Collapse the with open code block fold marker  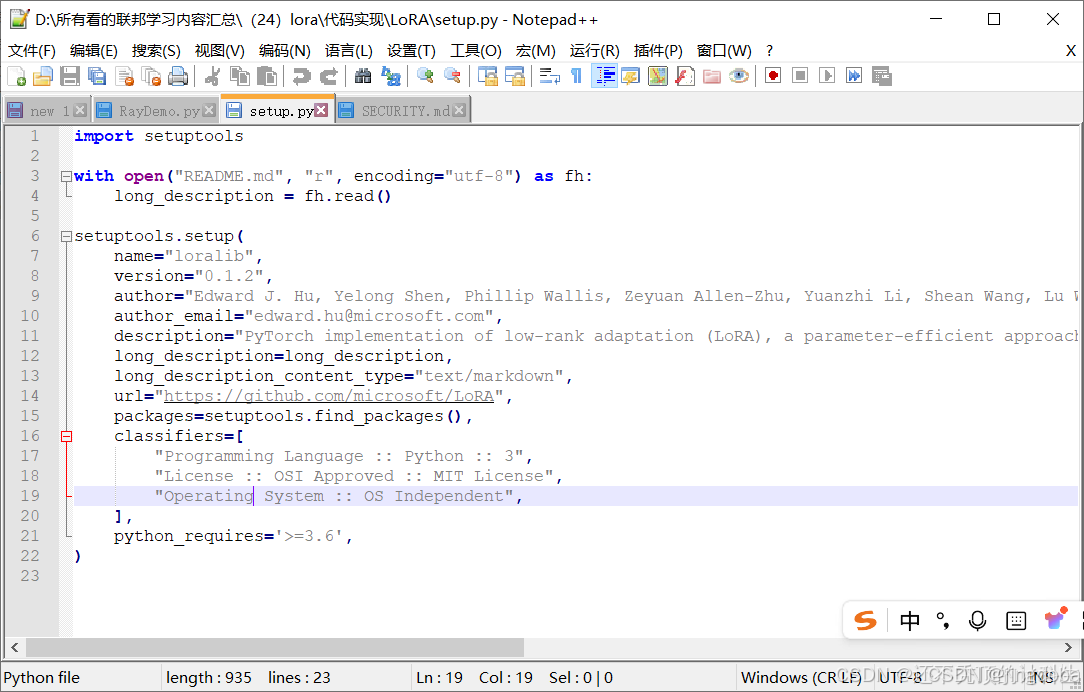click(66, 175)
